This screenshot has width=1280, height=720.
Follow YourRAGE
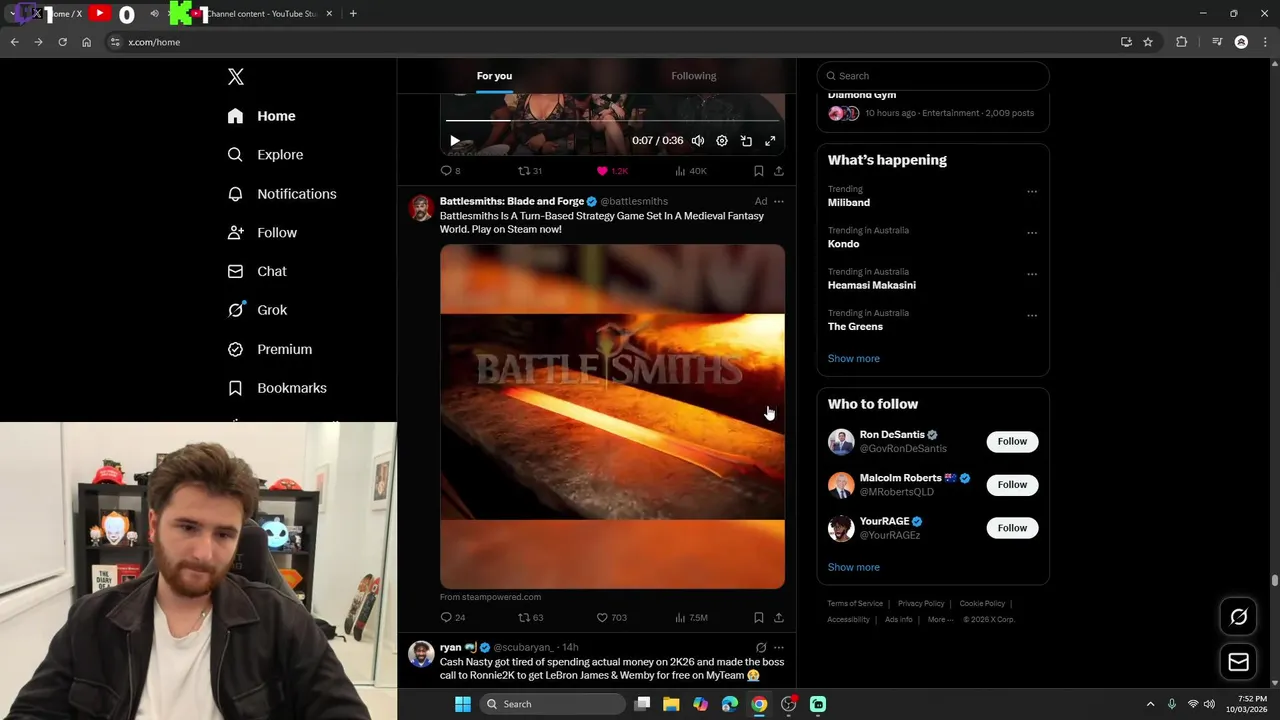[x=1012, y=528]
